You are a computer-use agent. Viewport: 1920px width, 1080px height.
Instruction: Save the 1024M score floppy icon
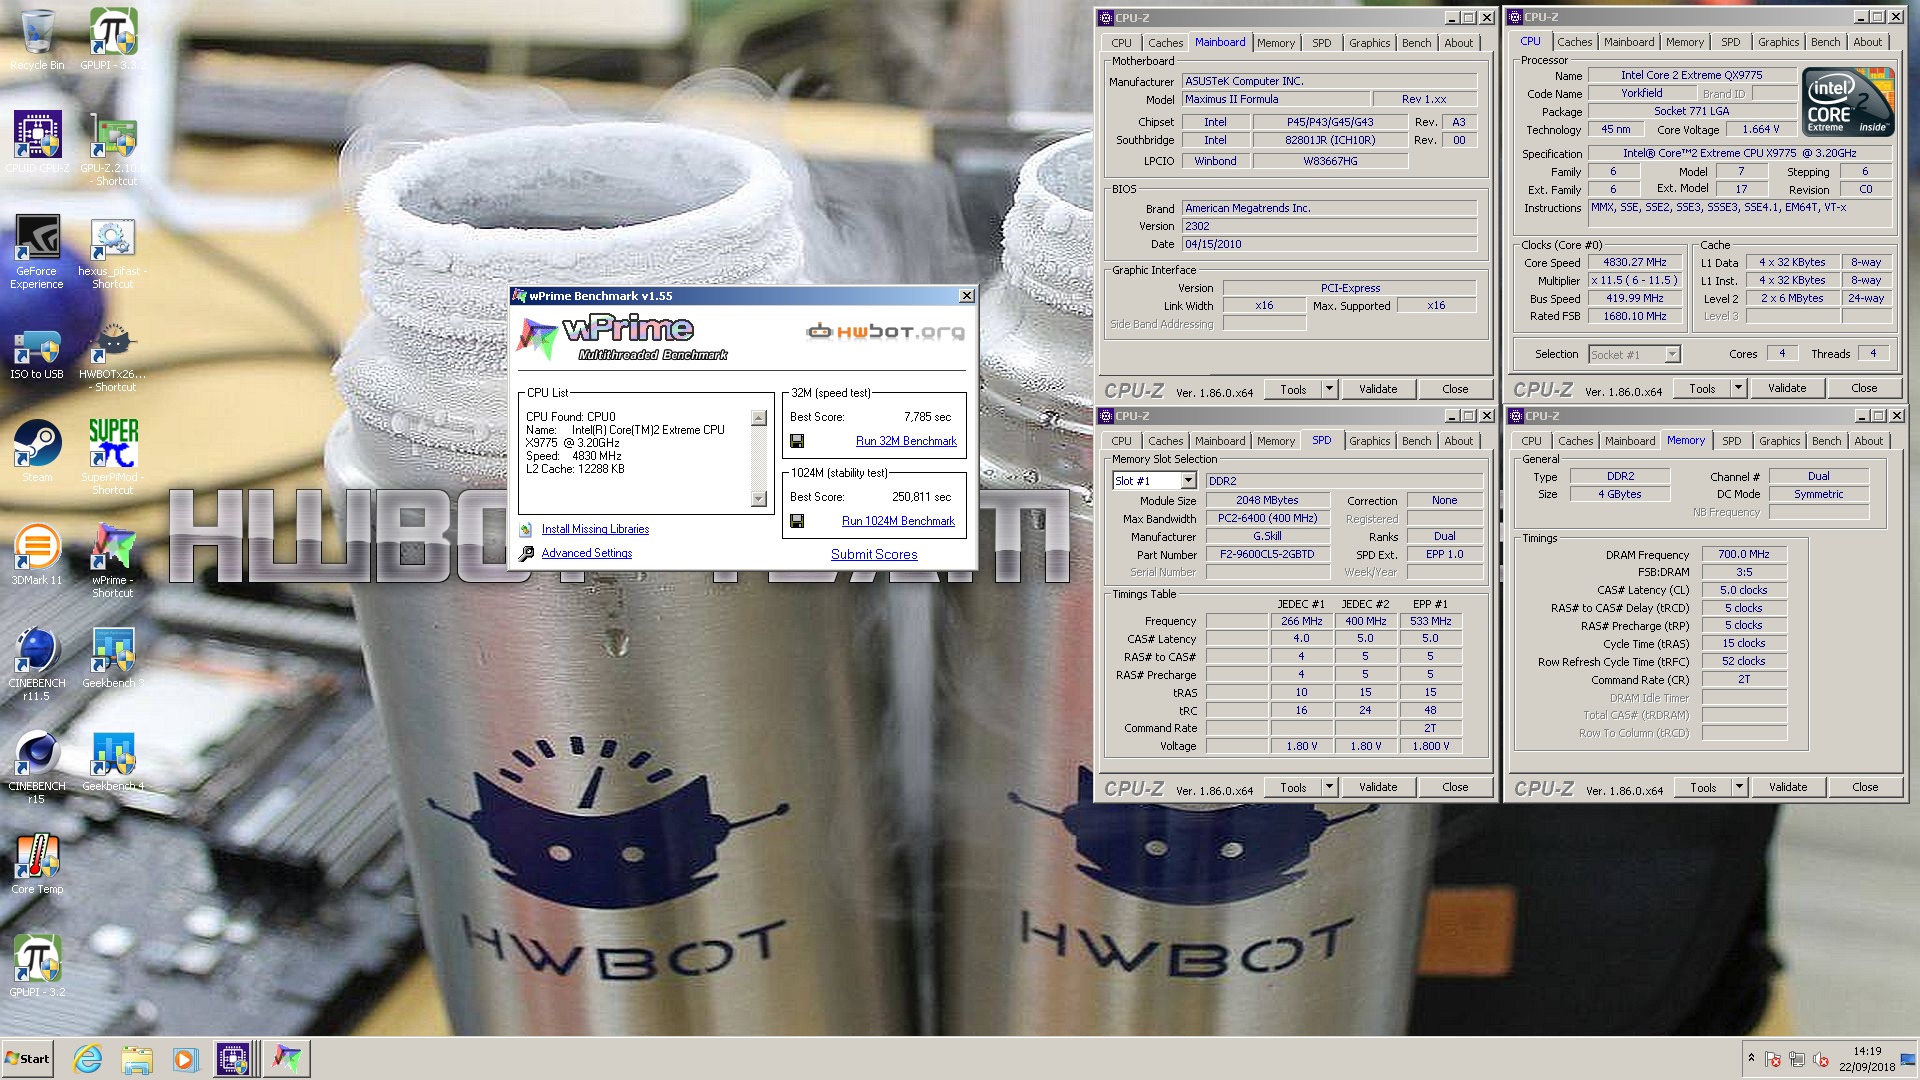(797, 521)
